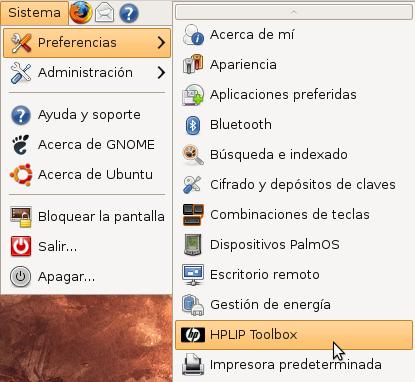Click the Búsqueda e indexado magnifier icon
This screenshot has height=382, width=415.
click(193, 155)
